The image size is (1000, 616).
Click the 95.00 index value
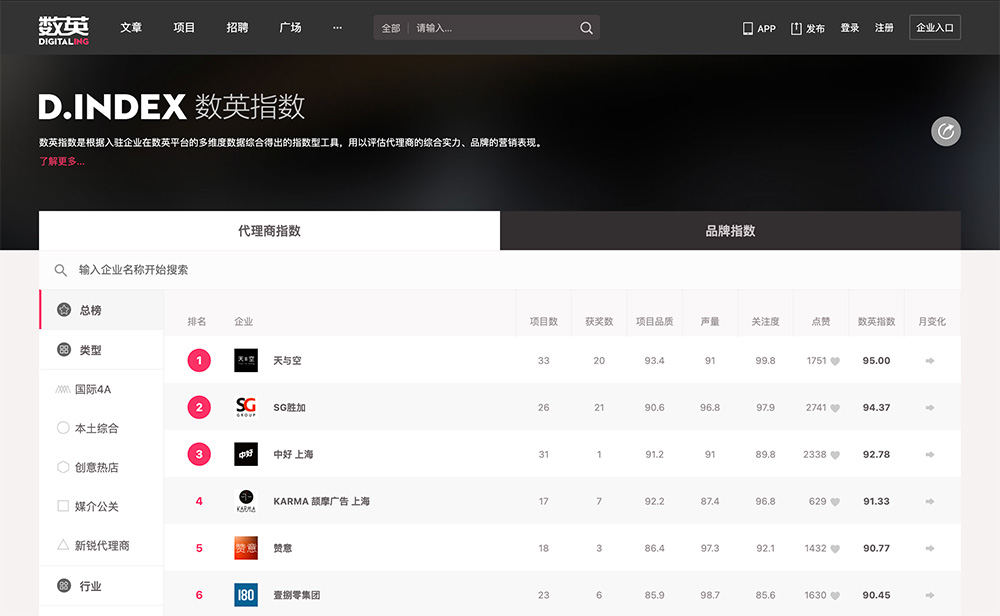coord(876,360)
